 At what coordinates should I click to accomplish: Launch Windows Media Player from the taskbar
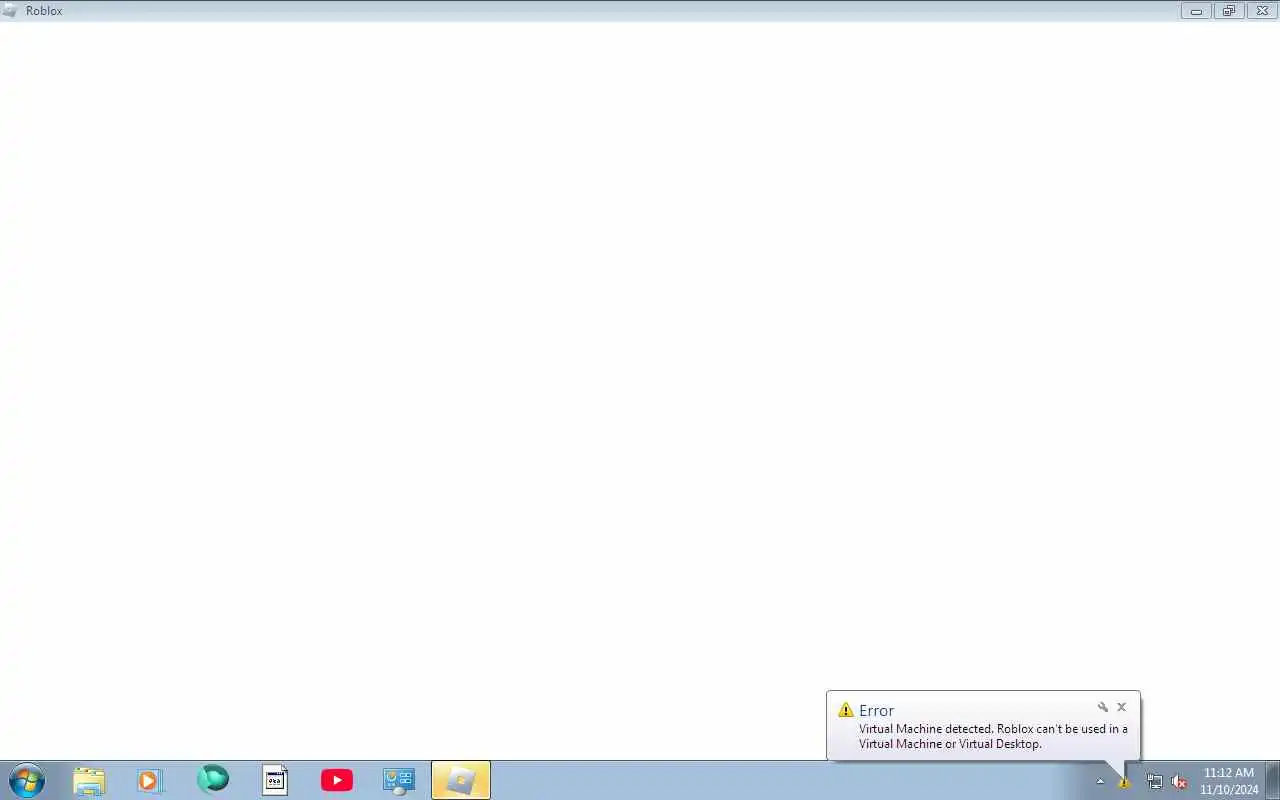click(x=150, y=780)
